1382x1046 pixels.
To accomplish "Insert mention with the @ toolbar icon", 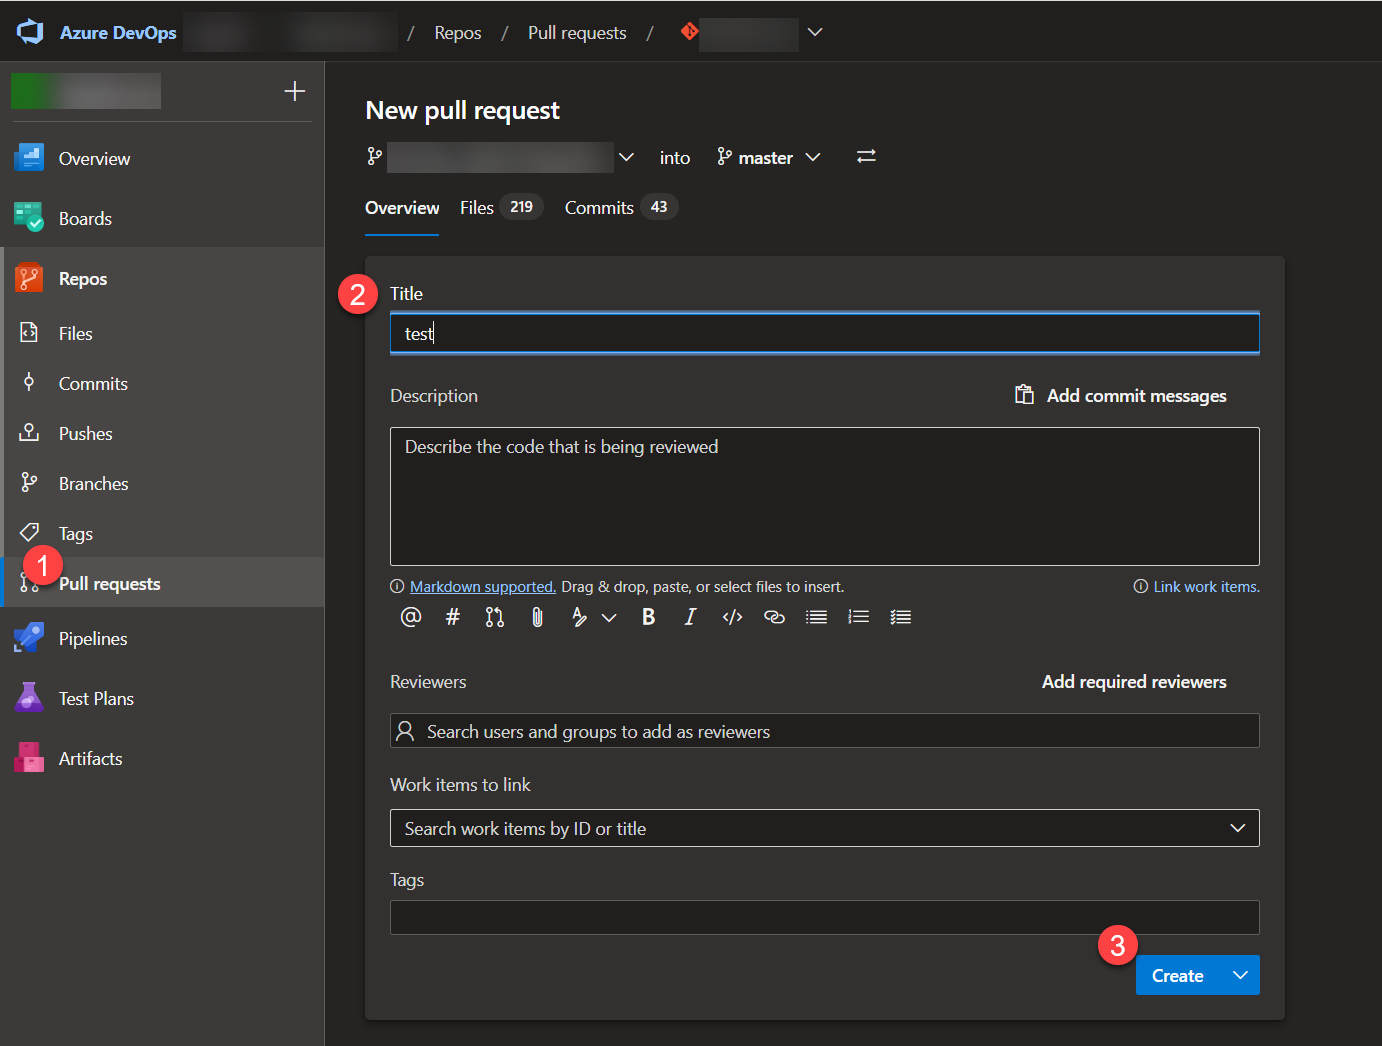I will [x=410, y=617].
